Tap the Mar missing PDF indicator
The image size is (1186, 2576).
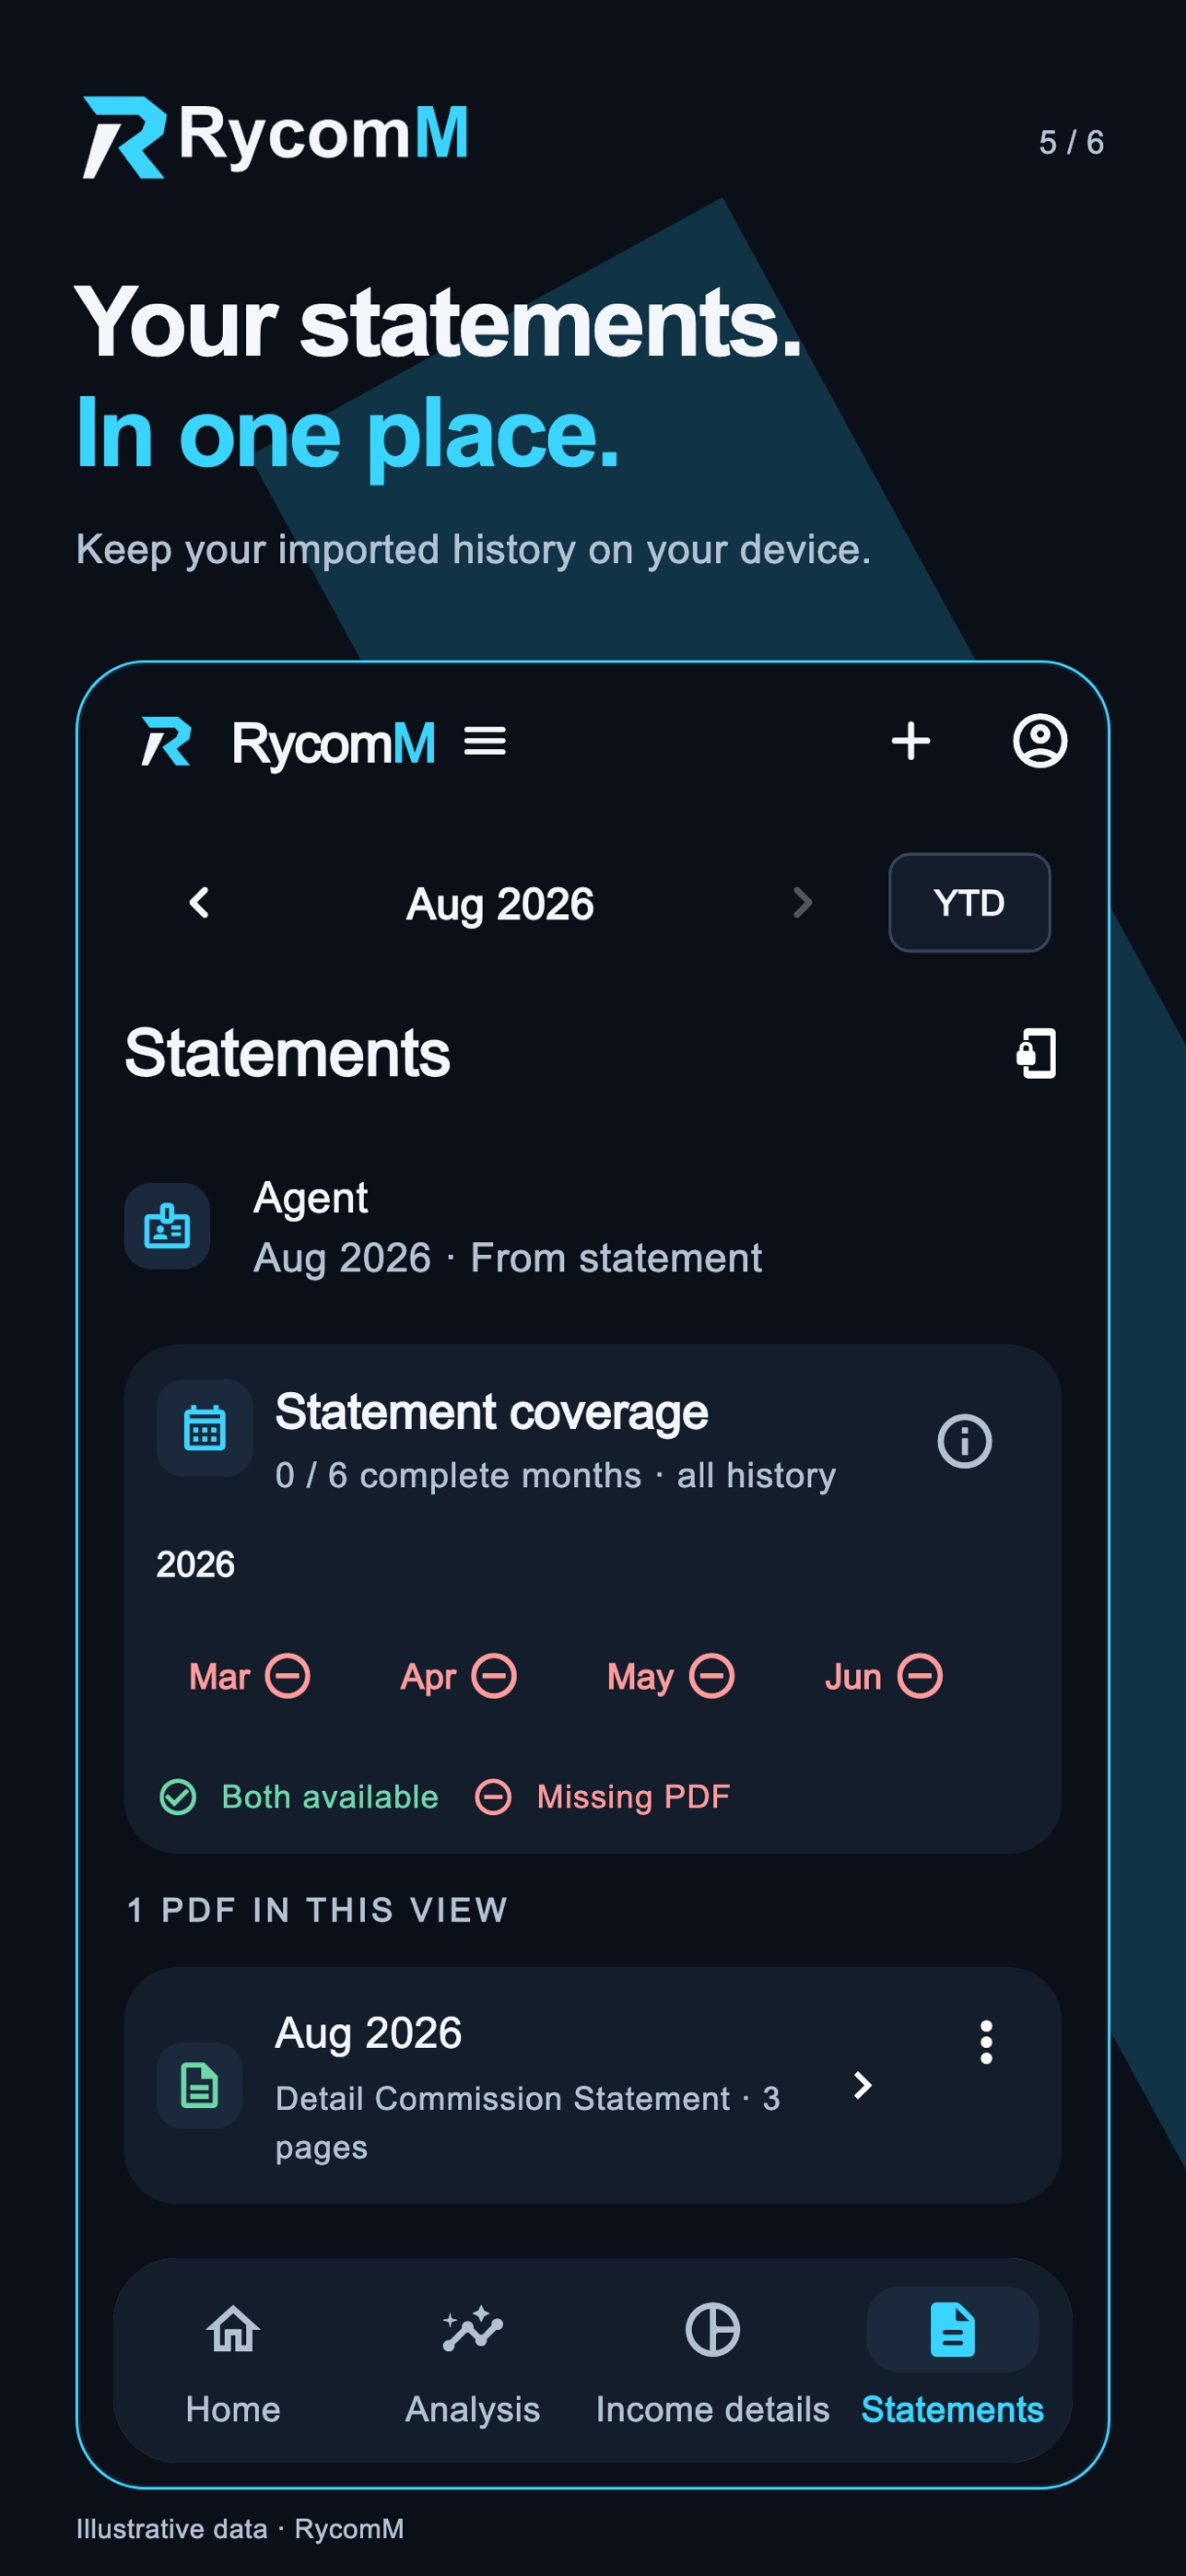[x=288, y=1676]
